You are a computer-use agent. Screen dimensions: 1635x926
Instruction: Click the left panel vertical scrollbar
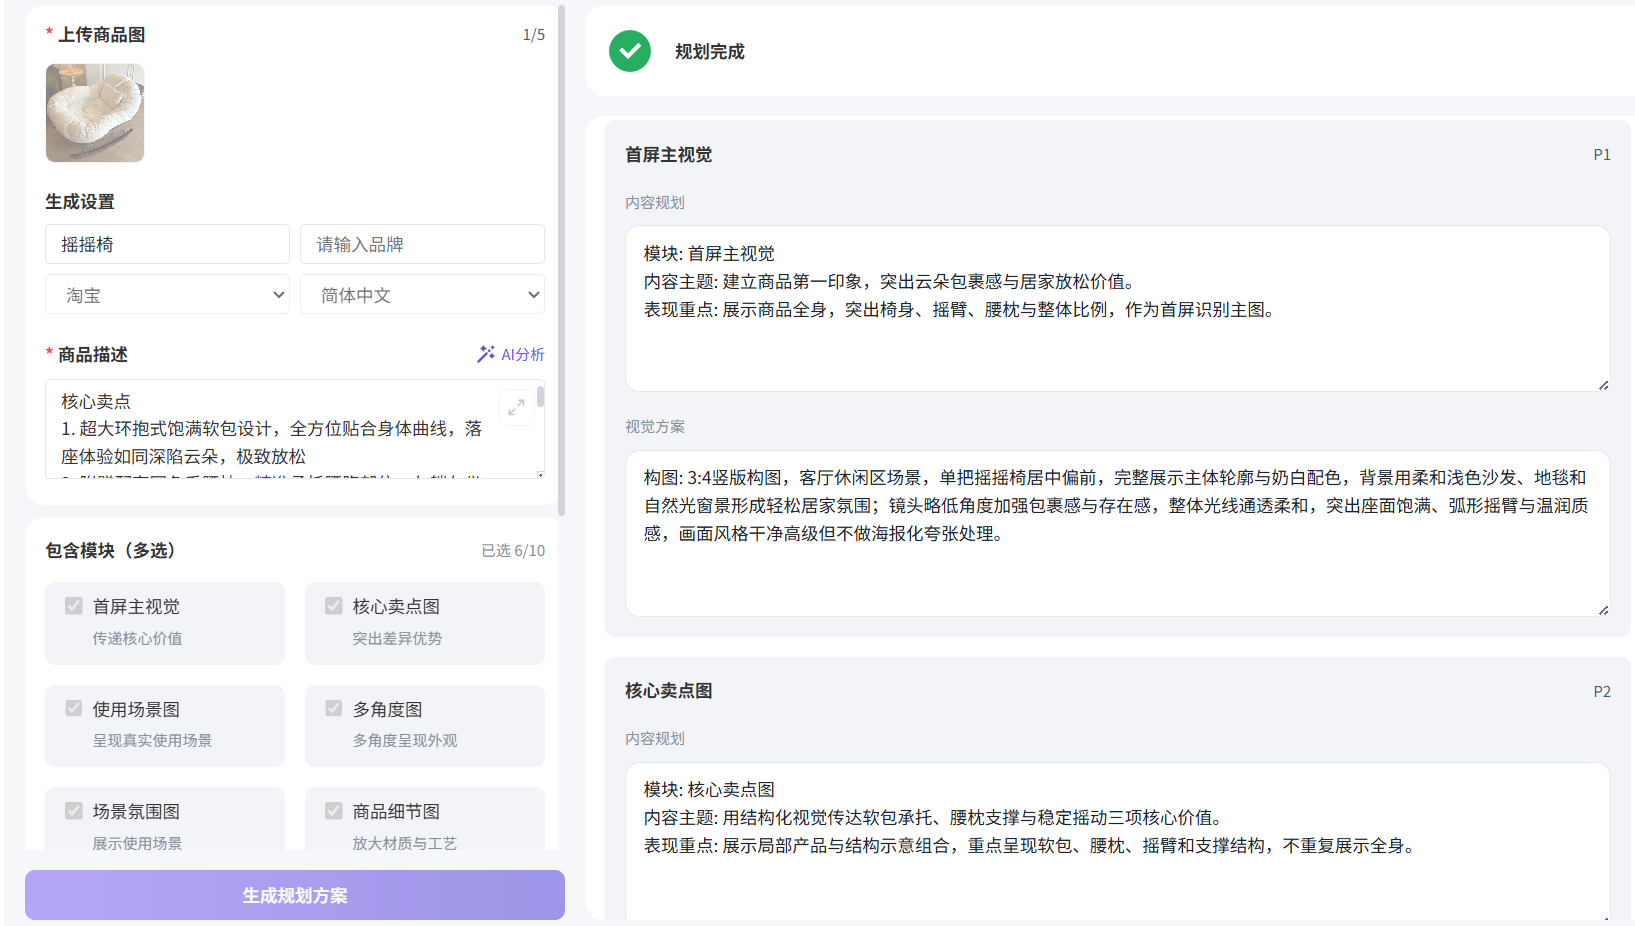click(561, 260)
